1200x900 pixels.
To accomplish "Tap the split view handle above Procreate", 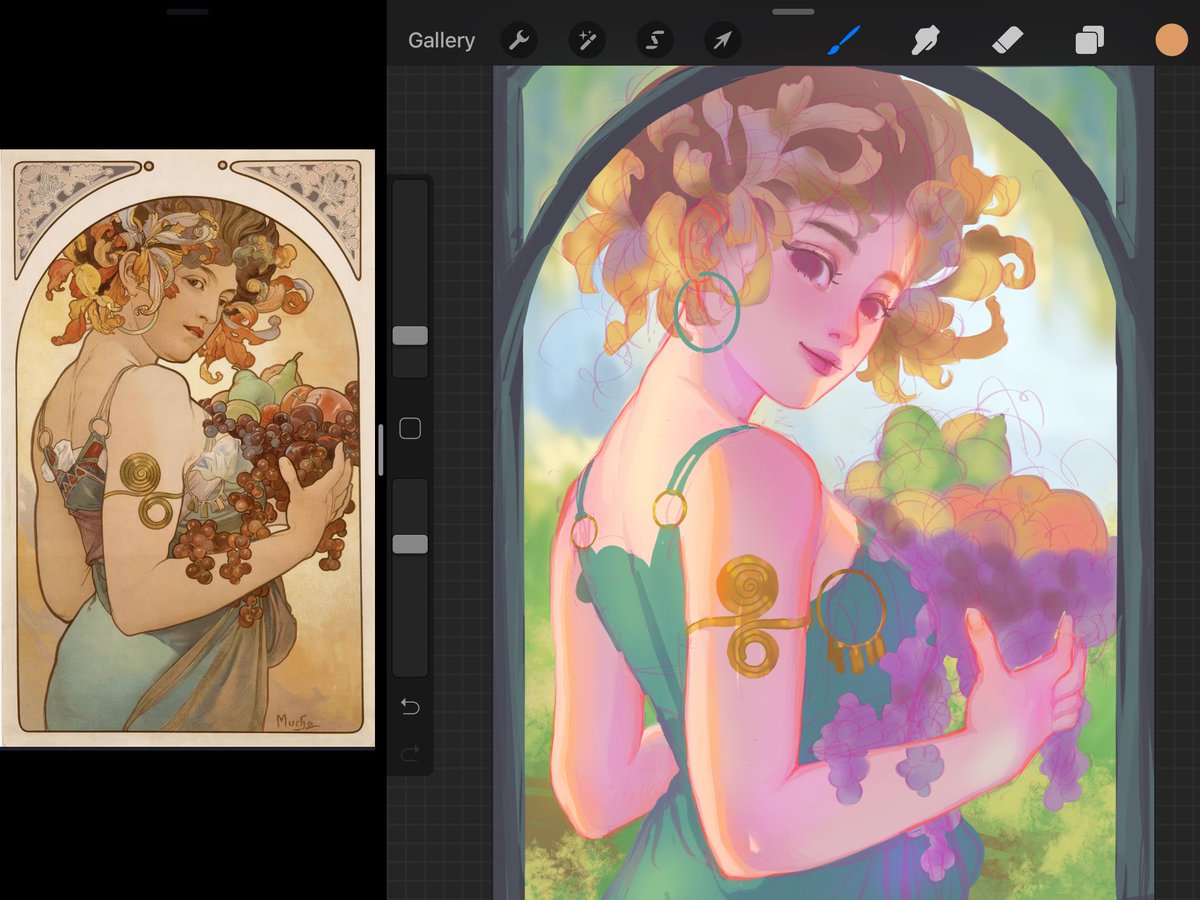I will click(x=793, y=11).
